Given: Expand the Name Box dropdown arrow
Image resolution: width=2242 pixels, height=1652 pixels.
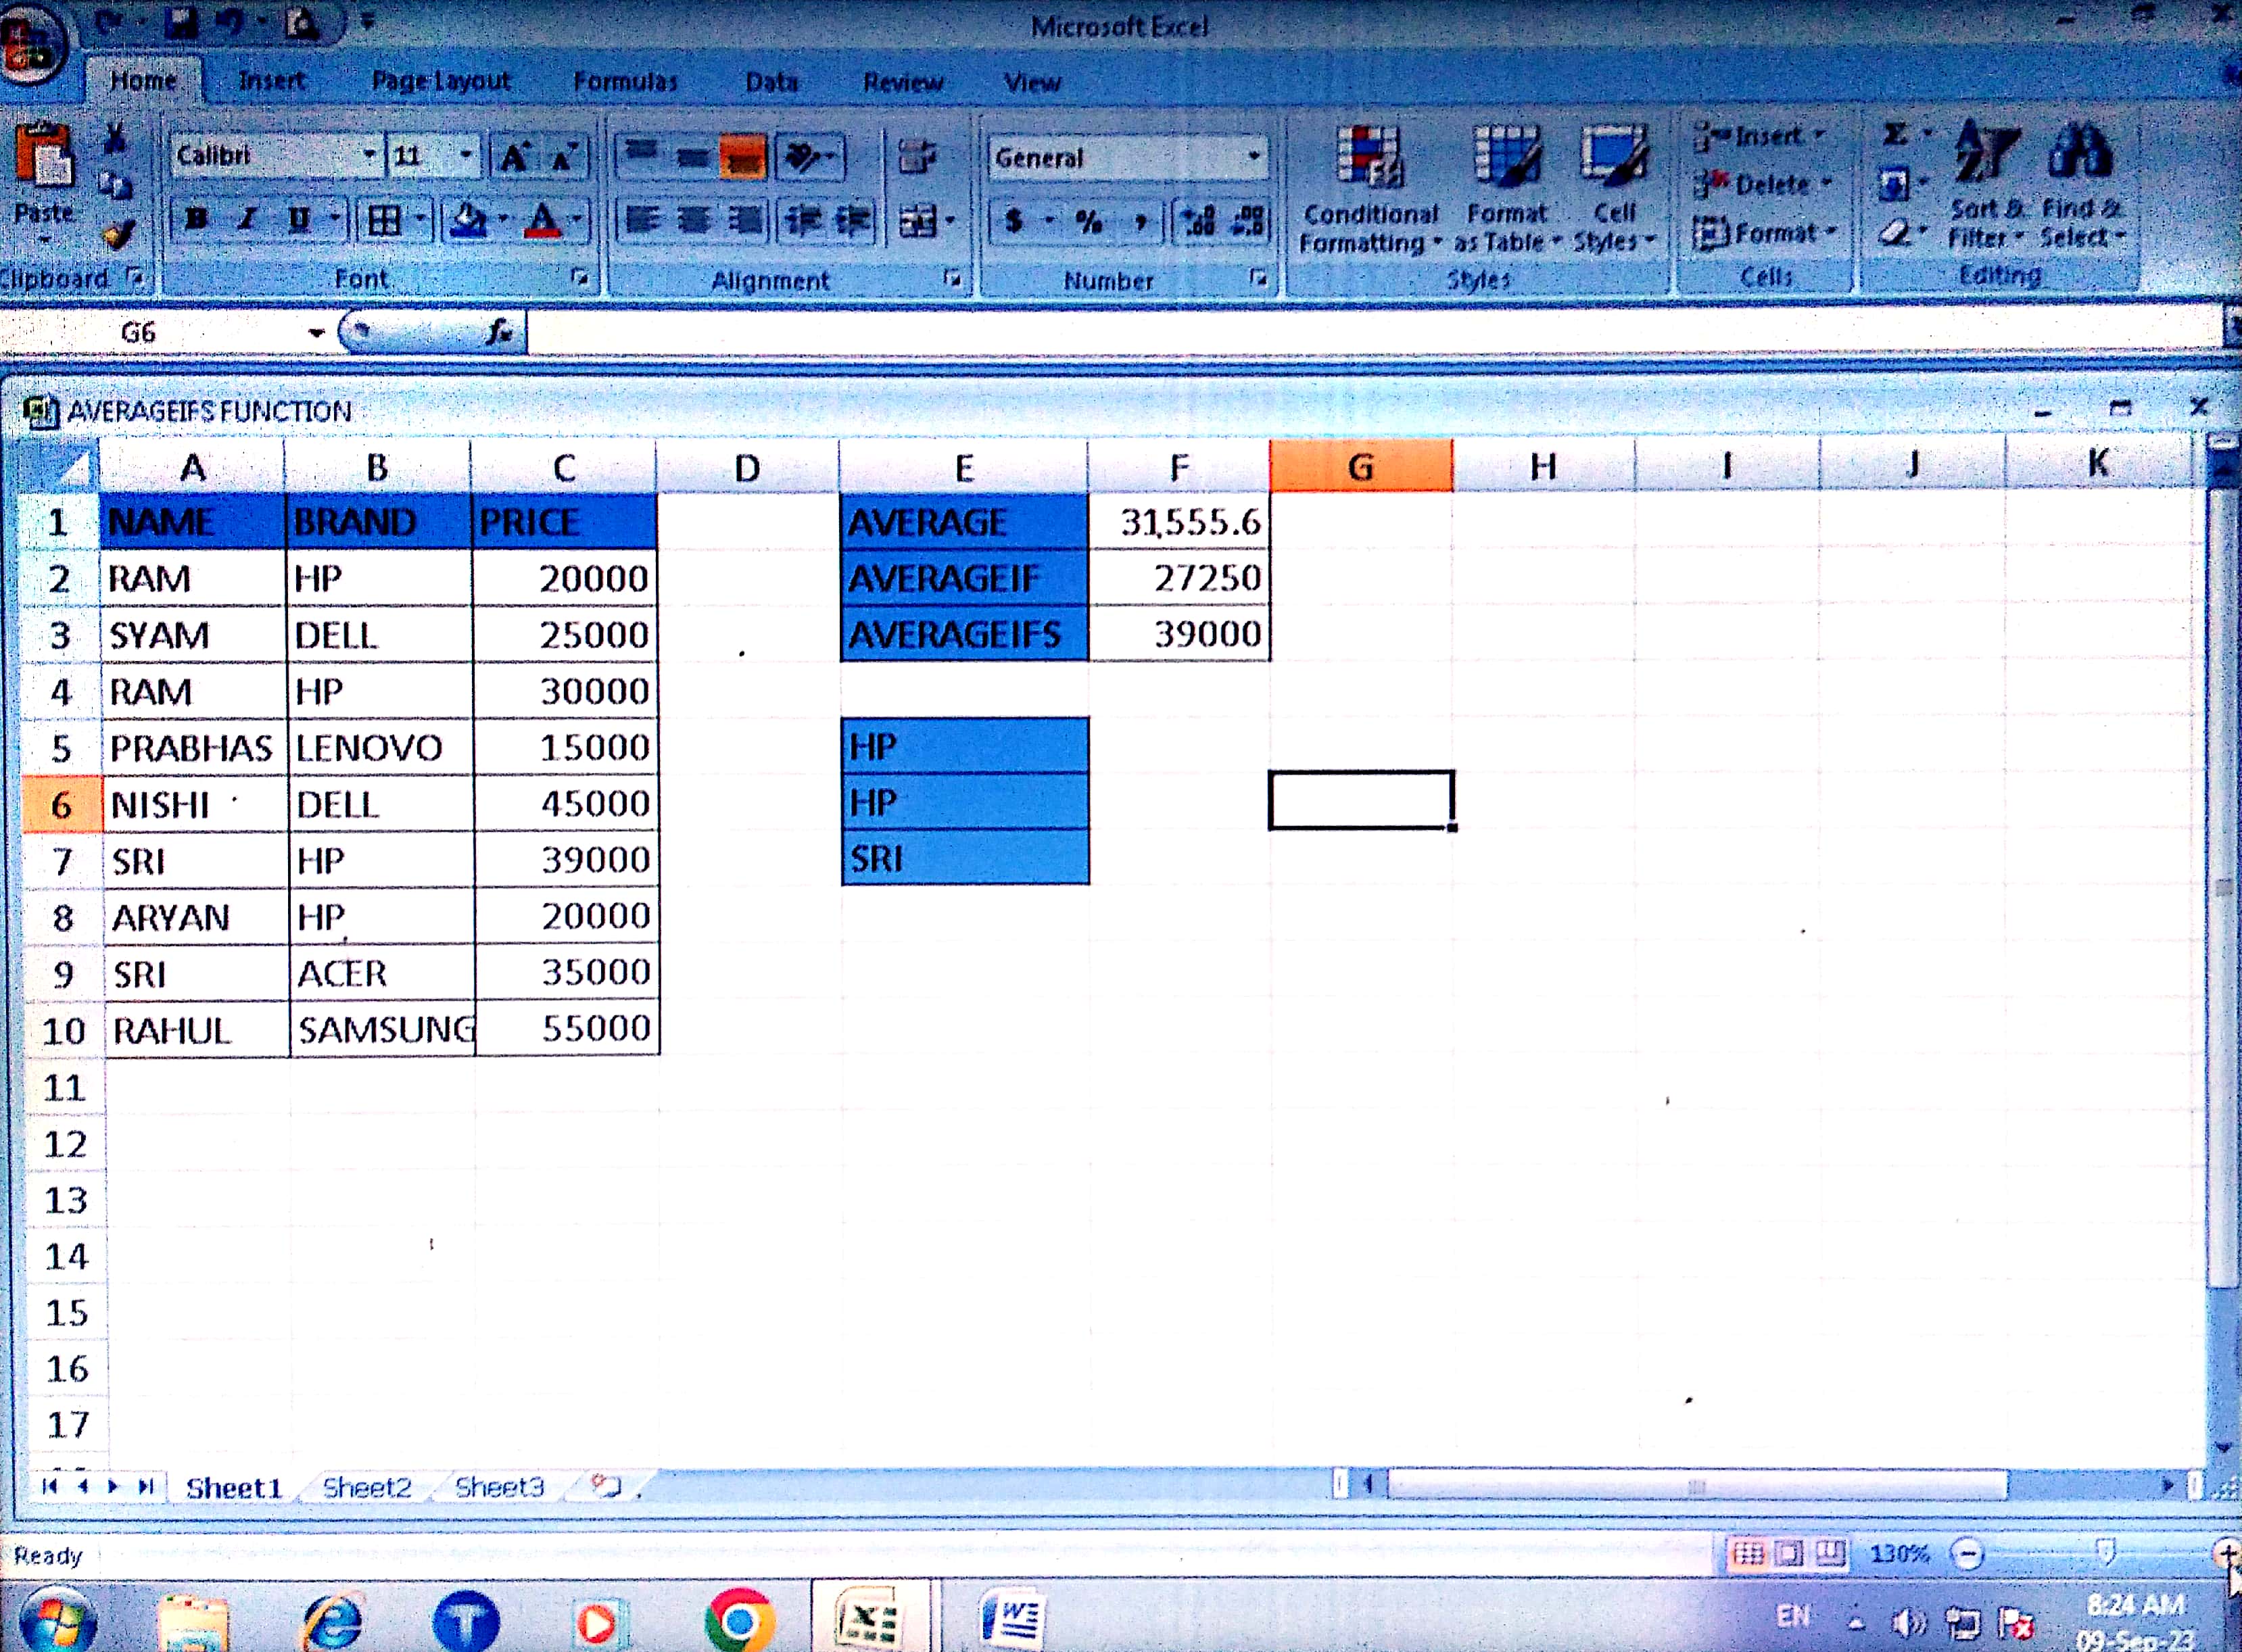Looking at the screenshot, I should (x=316, y=333).
